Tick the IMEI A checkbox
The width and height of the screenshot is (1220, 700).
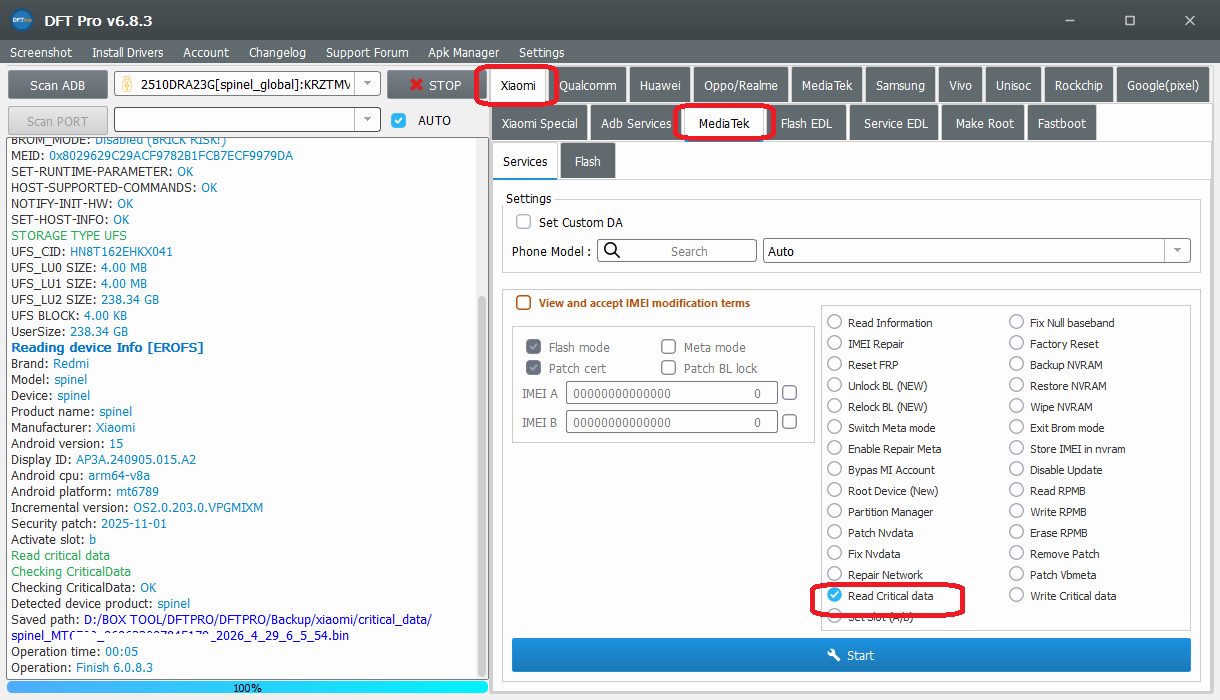789,393
